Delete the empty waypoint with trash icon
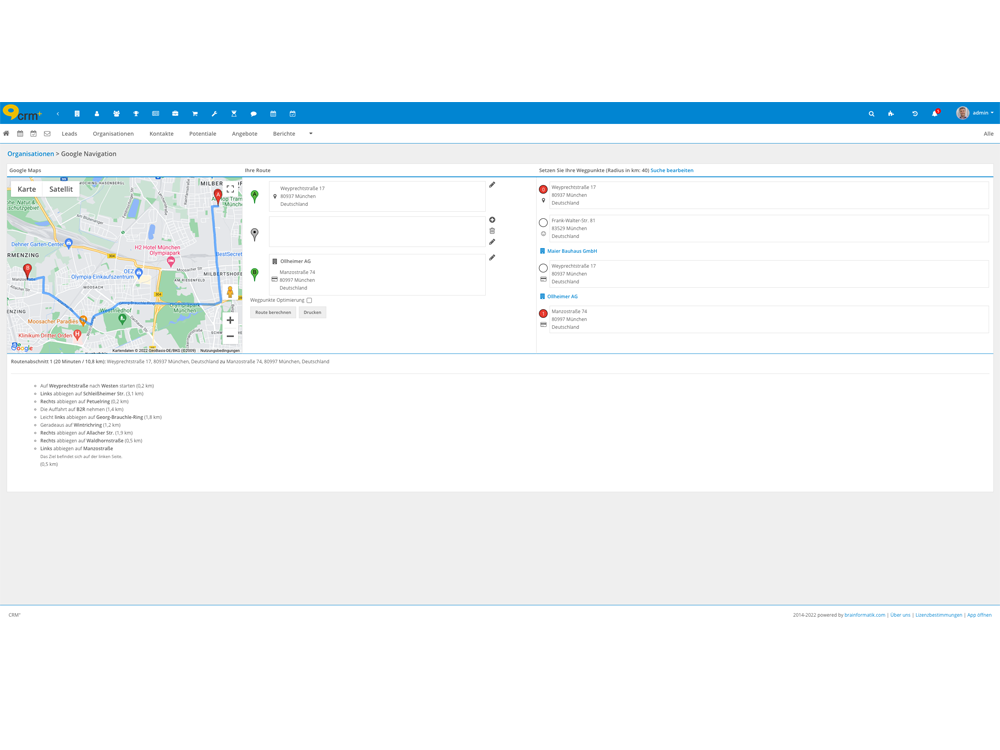Viewport: 1000px width, 750px height. [x=492, y=231]
